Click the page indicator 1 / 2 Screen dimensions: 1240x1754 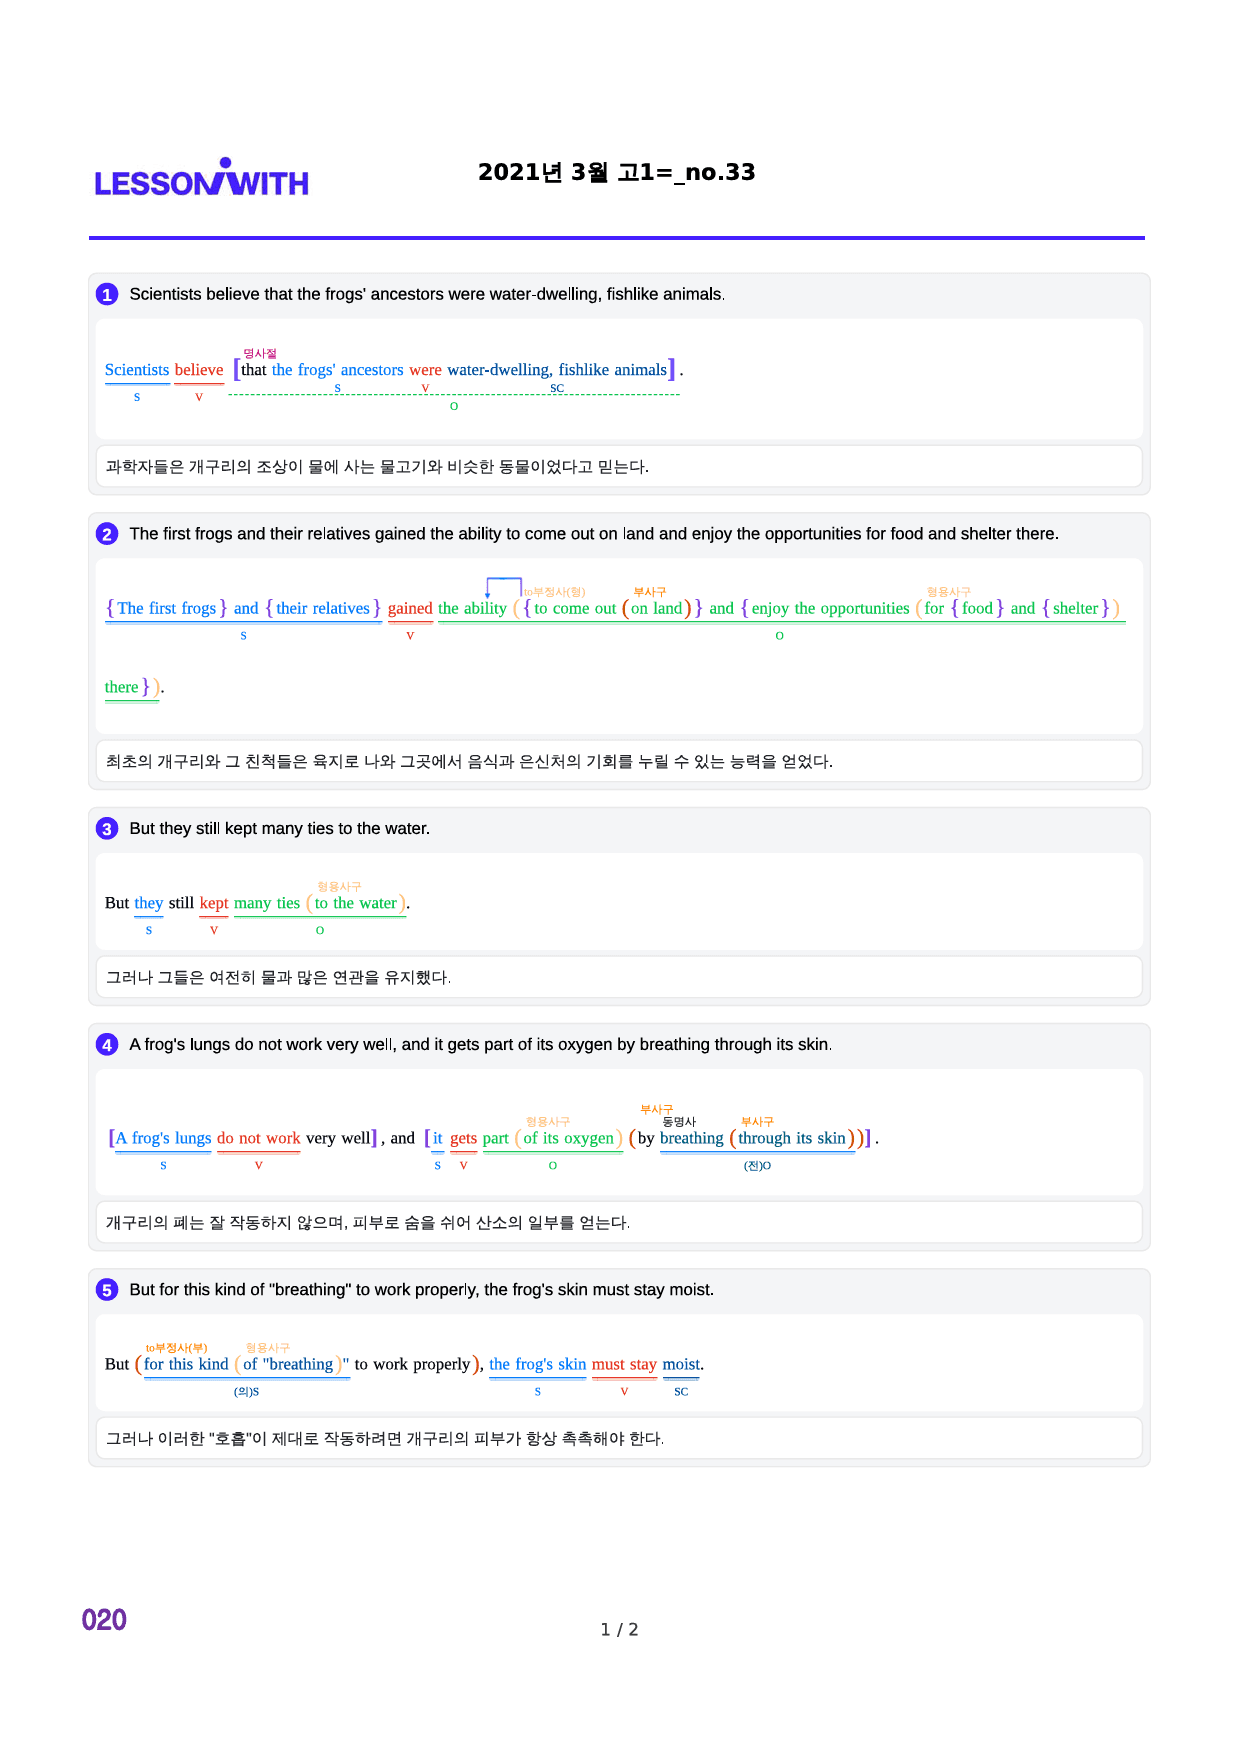[x=619, y=1630]
